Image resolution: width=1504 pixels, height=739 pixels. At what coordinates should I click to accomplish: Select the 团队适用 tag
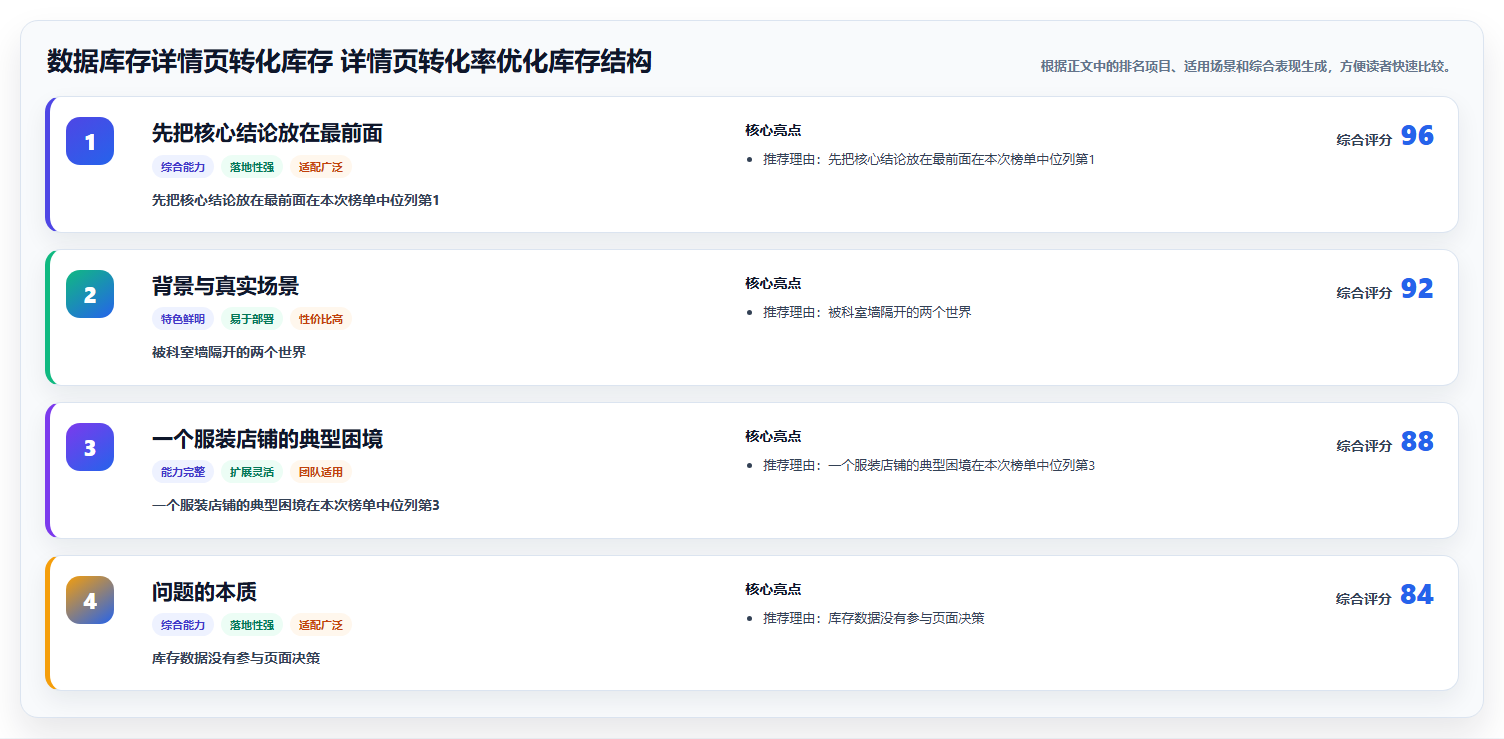(x=321, y=472)
